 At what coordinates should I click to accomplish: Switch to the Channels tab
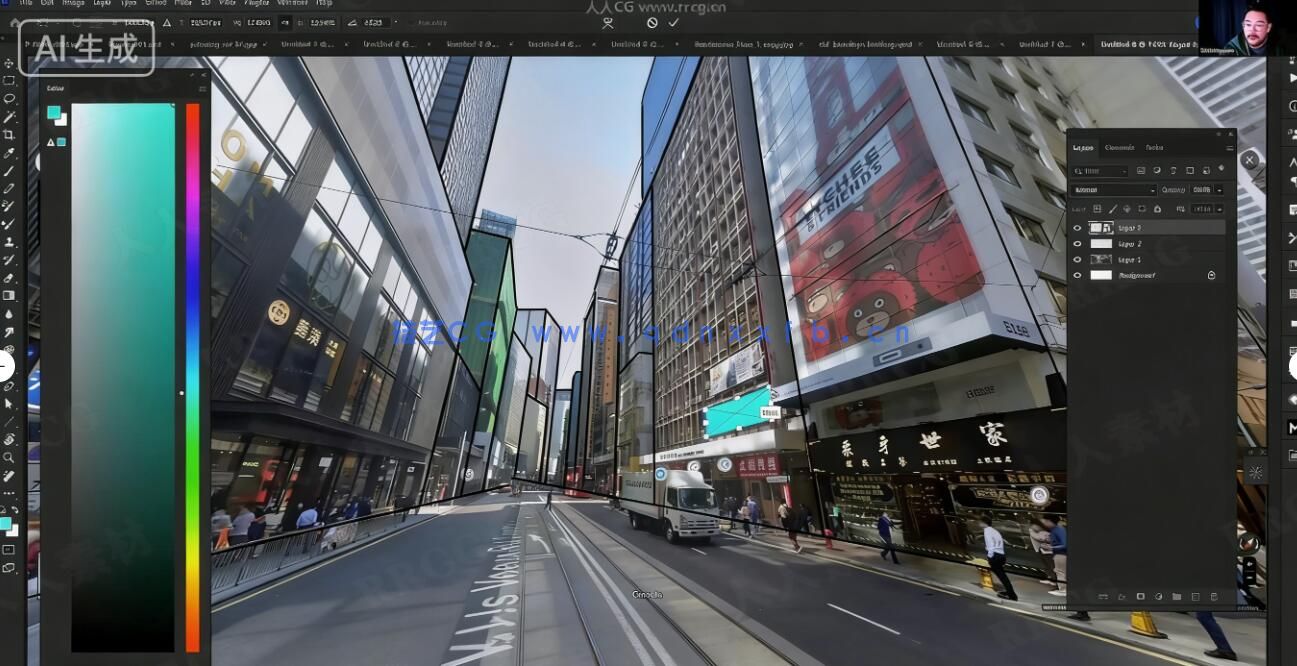1119,148
